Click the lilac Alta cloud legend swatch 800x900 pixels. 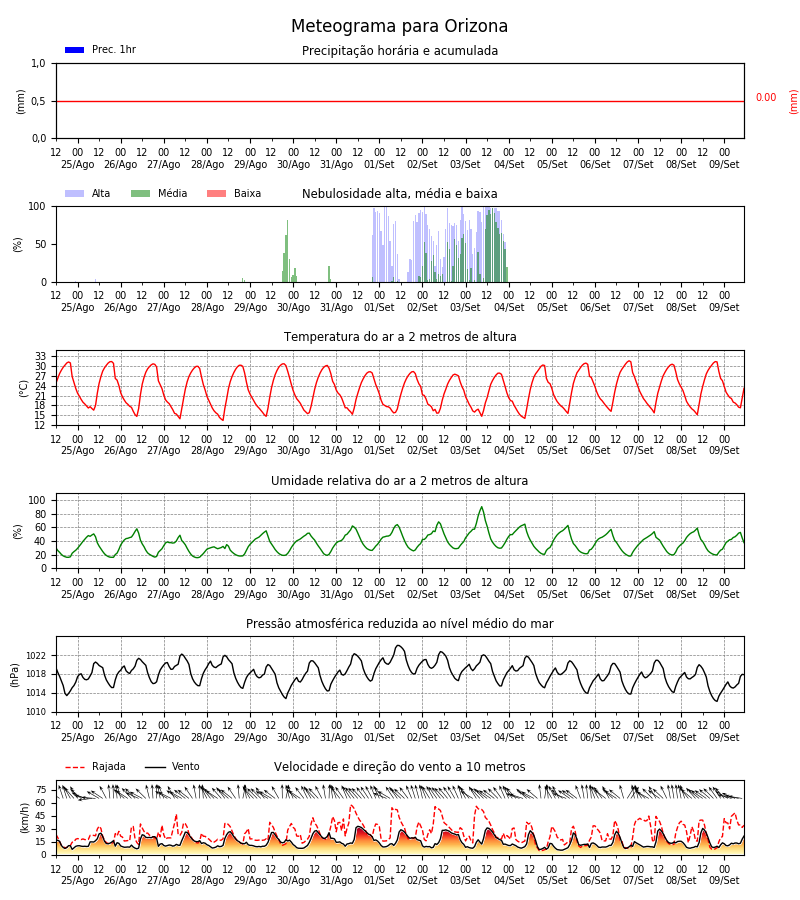coord(75,194)
